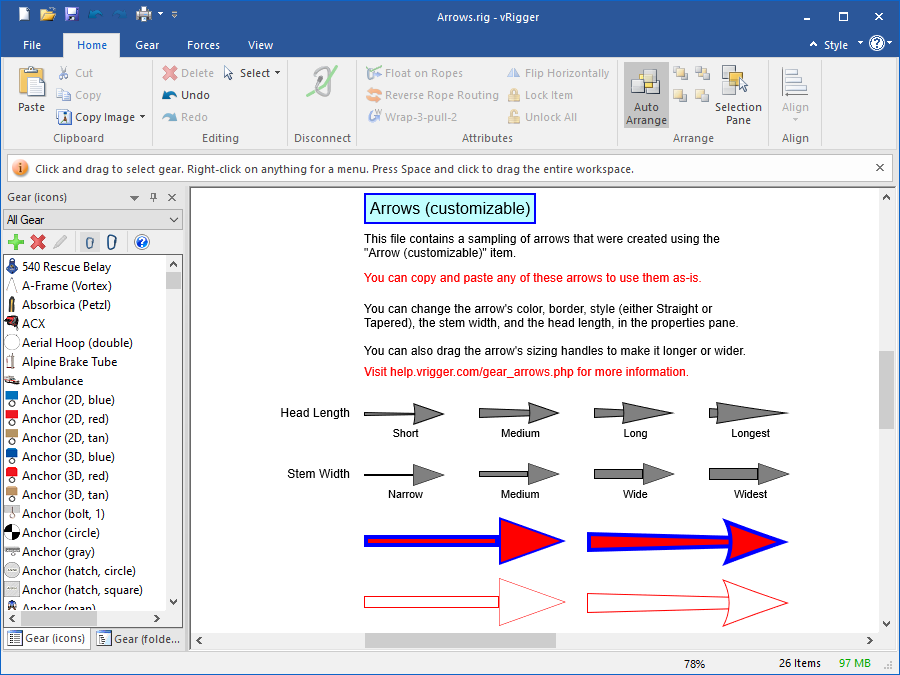The width and height of the screenshot is (900, 675).
Task: Toggle small carabiner icon size view
Action: (89, 242)
